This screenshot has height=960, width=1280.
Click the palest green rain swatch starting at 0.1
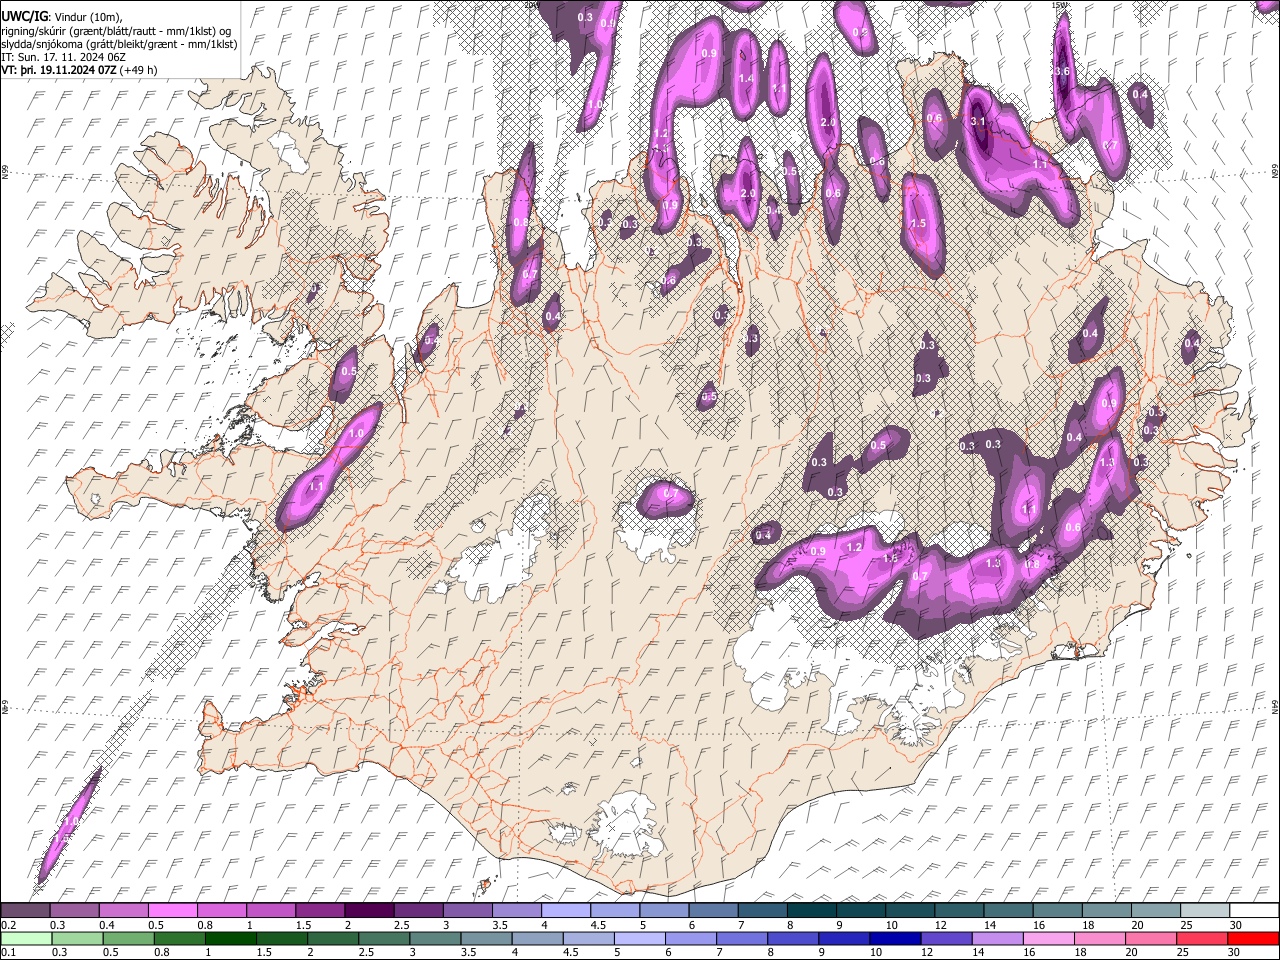(25, 938)
